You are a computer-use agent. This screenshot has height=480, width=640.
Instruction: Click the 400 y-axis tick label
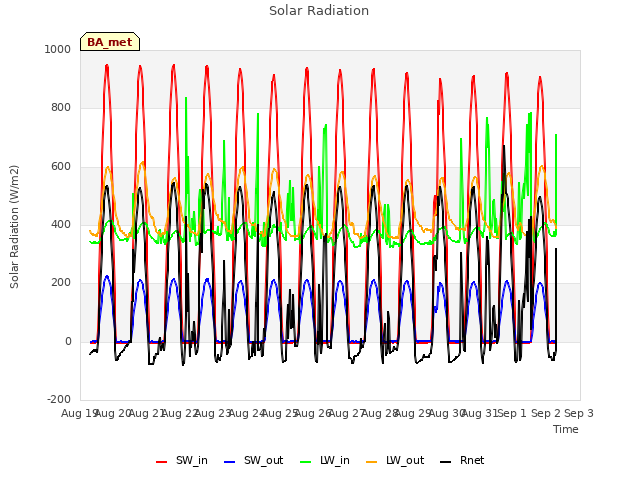pyautogui.click(x=61, y=224)
